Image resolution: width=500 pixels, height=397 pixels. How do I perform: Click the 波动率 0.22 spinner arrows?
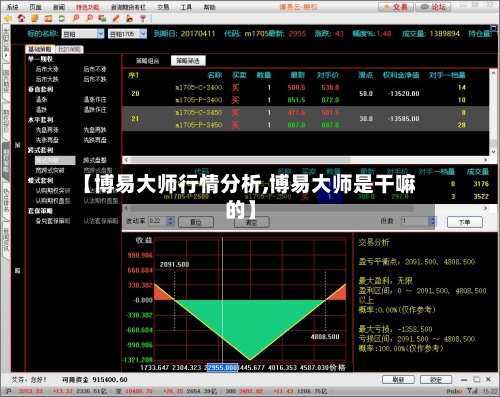point(171,221)
